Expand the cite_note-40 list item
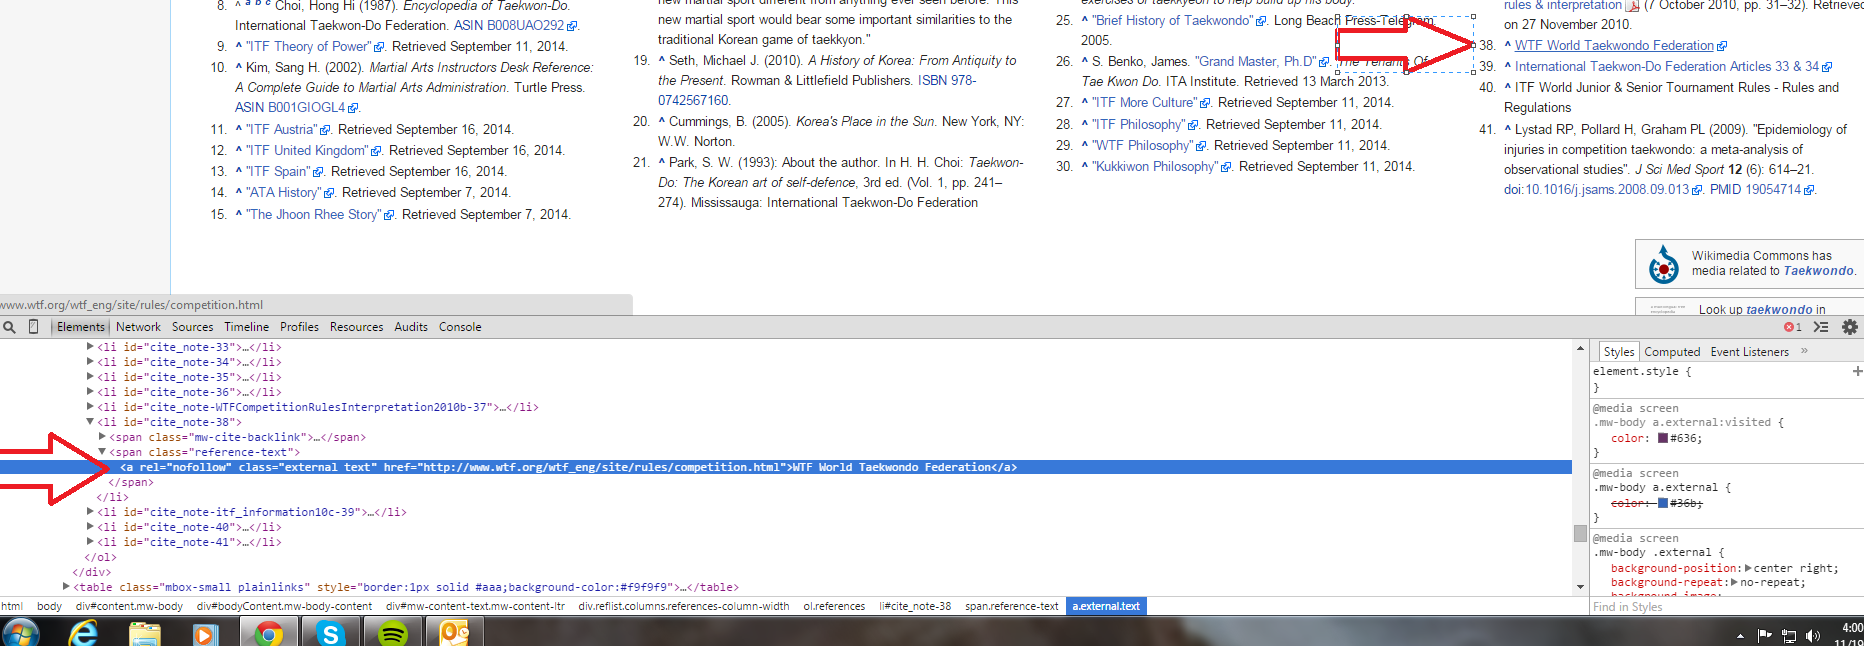This screenshot has width=1864, height=646. coord(90,527)
